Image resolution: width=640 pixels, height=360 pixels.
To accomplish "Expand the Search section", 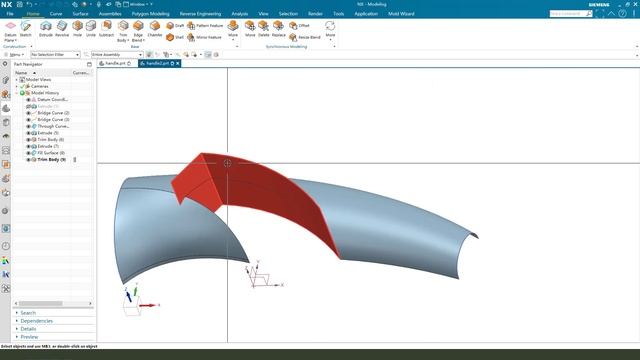I will coord(28,313).
